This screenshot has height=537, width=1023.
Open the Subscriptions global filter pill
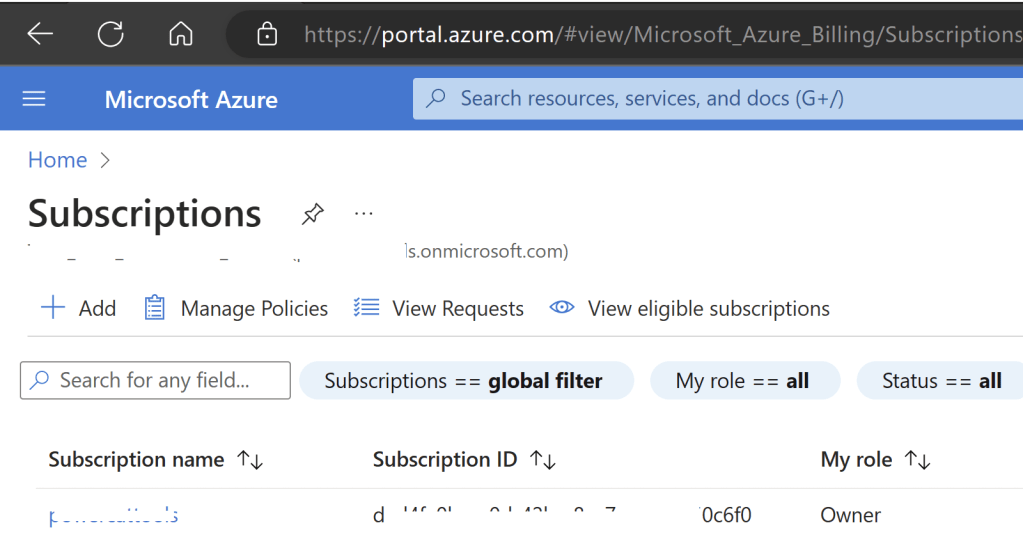pyautogui.click(x=465, y=381)
